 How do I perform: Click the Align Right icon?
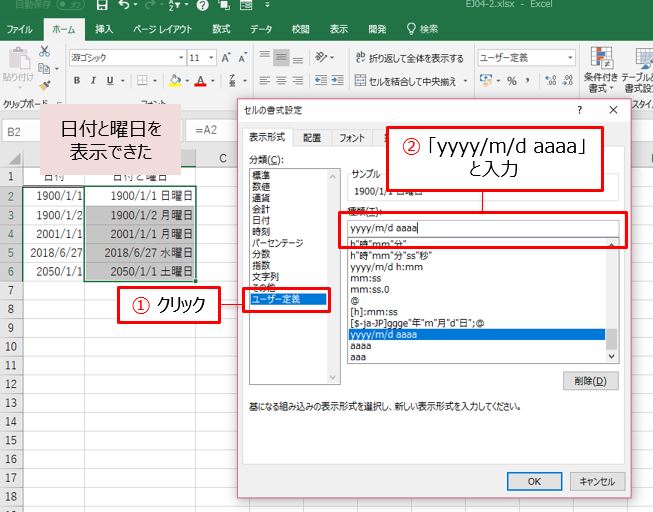pos(297,80)
